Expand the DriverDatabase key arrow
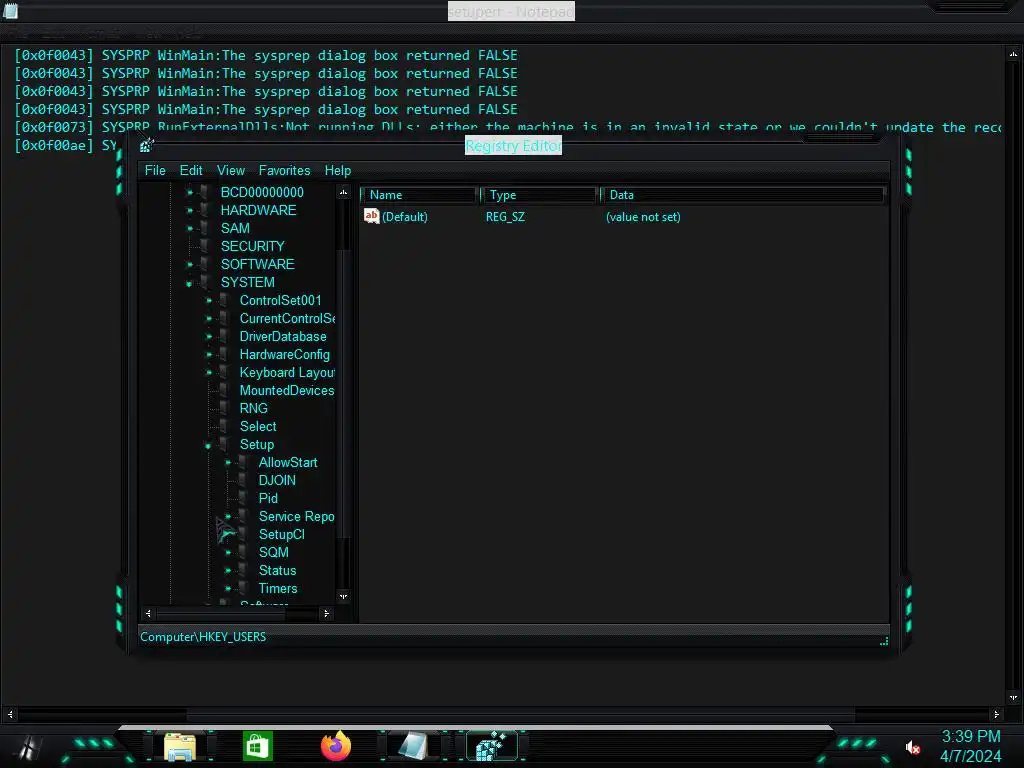 coord(209,336)
